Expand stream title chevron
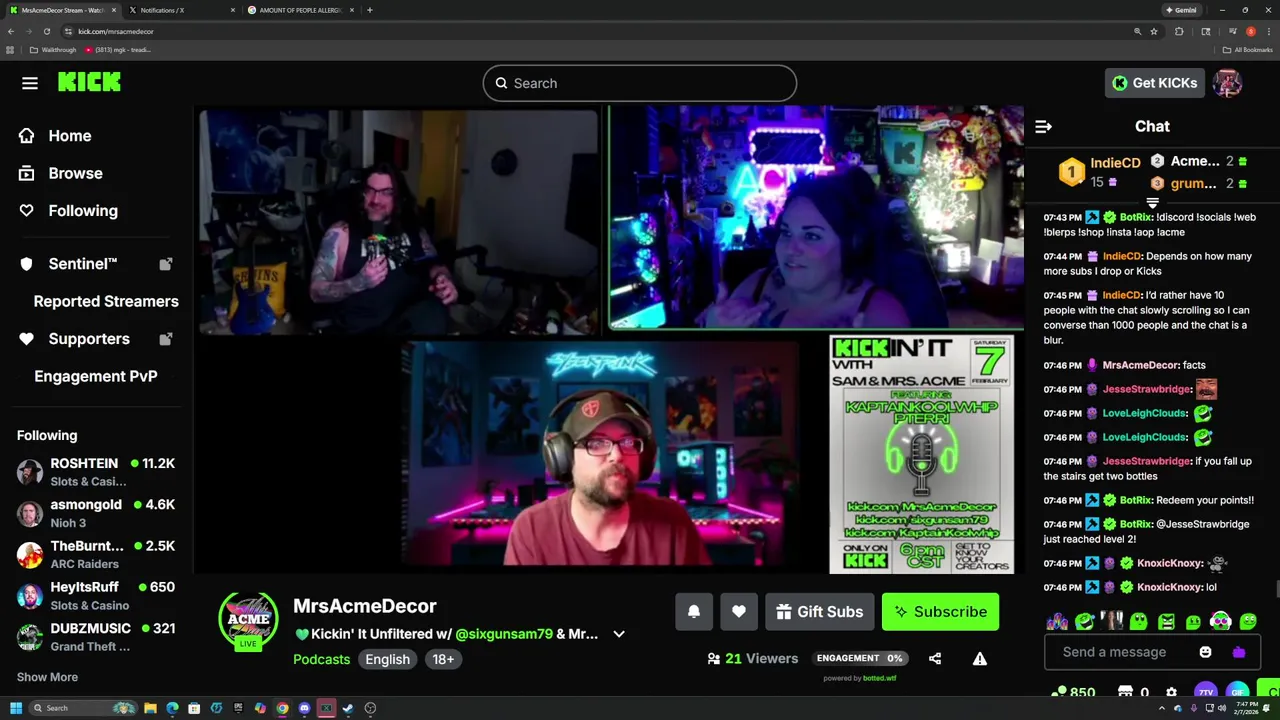Screen dimensions: 1280x720 tap(619, 634)
